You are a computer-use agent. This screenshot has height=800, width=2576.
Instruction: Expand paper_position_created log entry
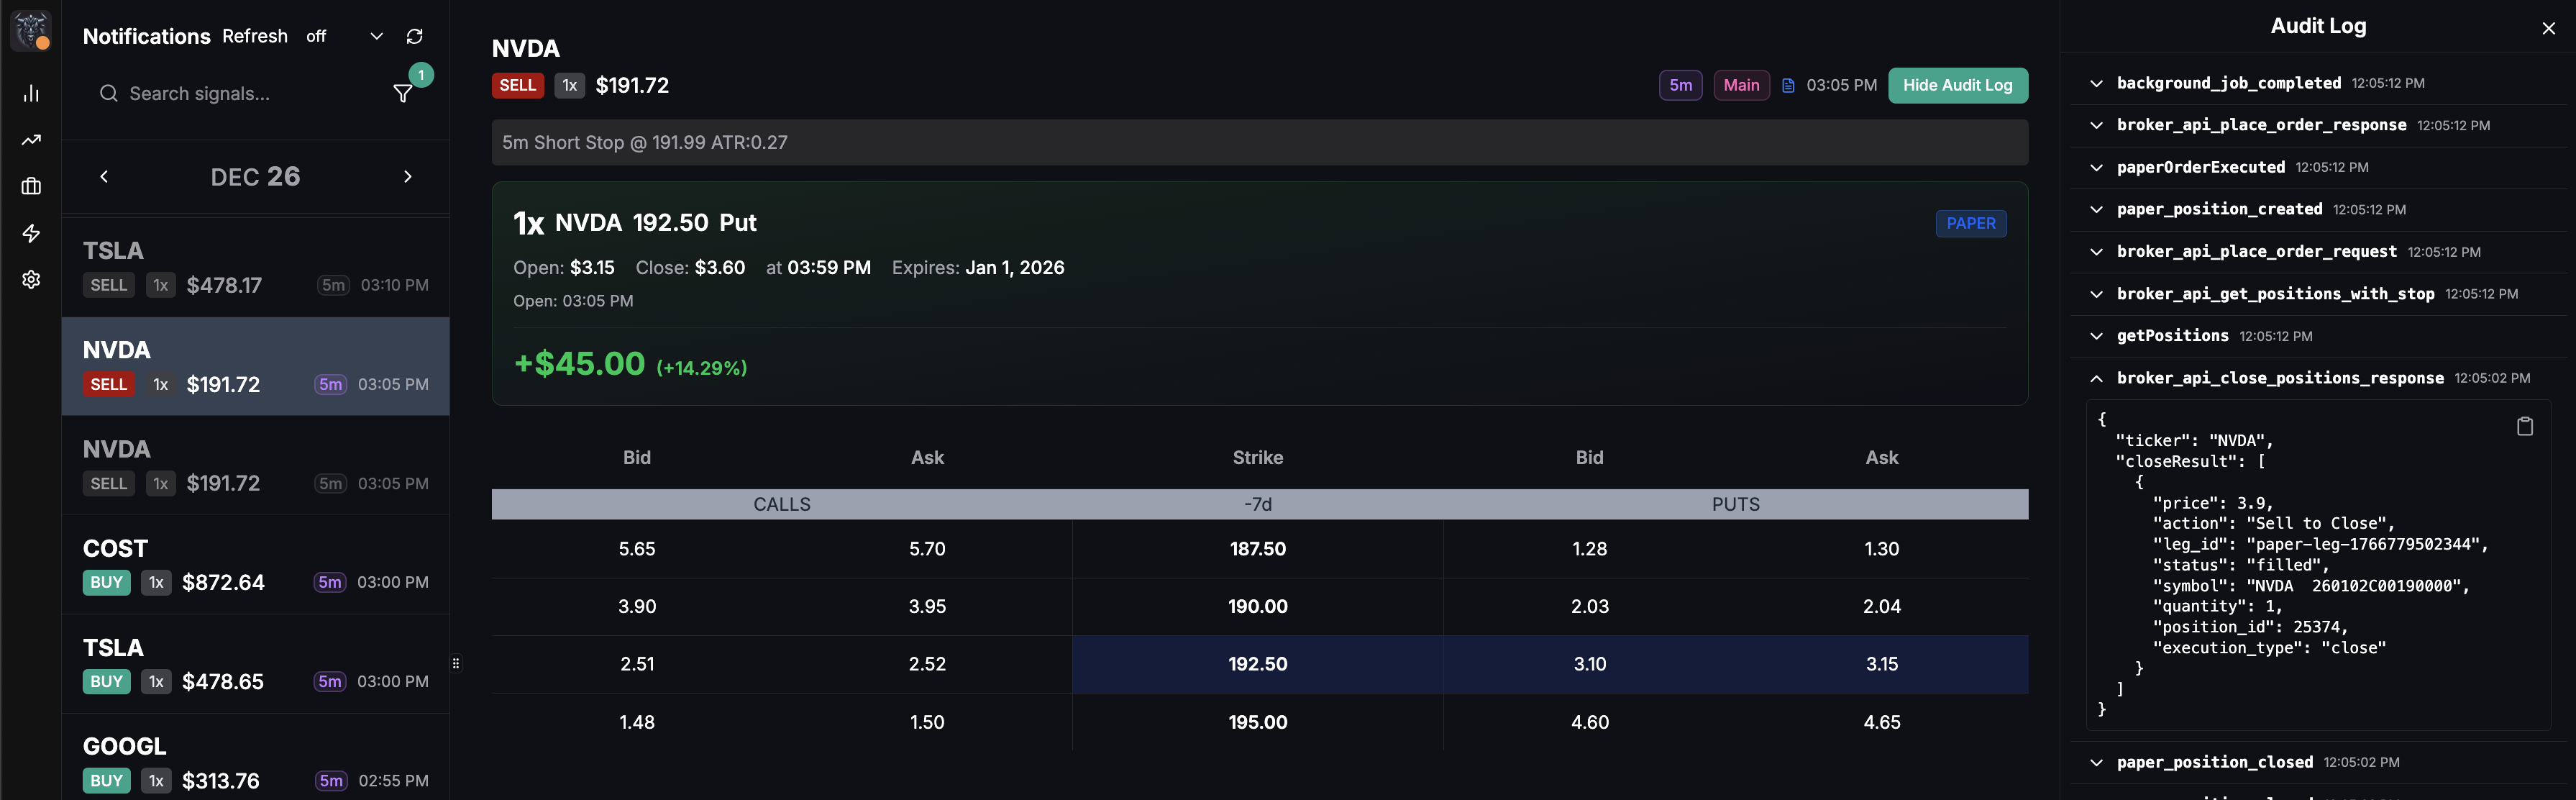(2318, 209)
